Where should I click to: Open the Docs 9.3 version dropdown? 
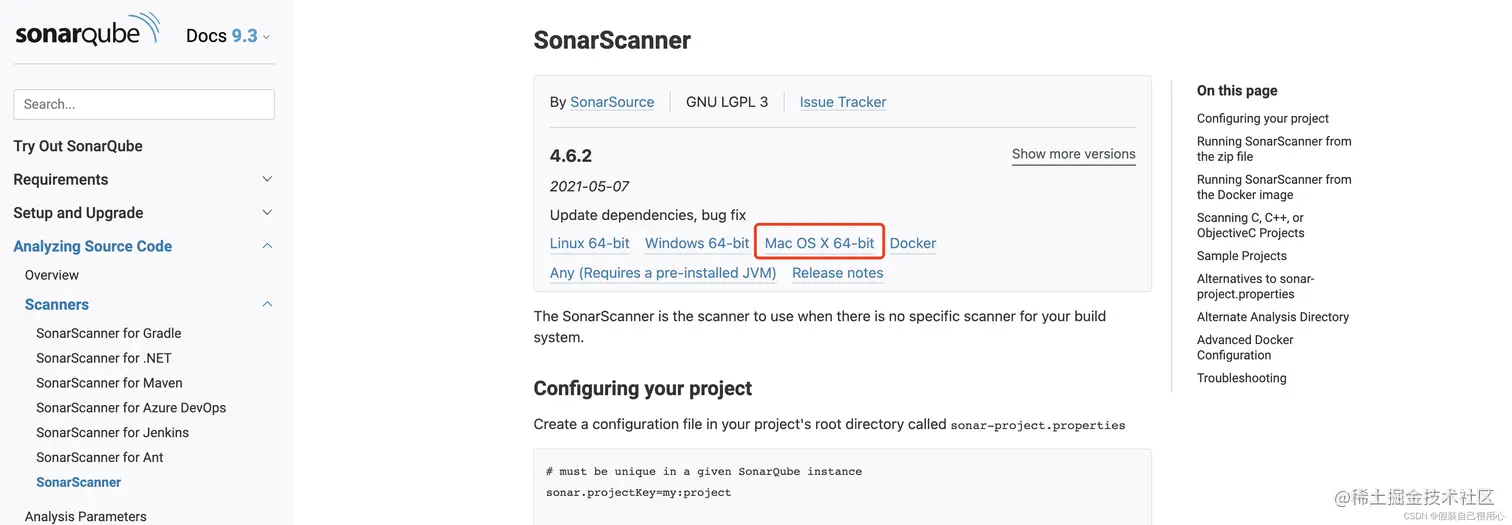[x=228, y=36]
